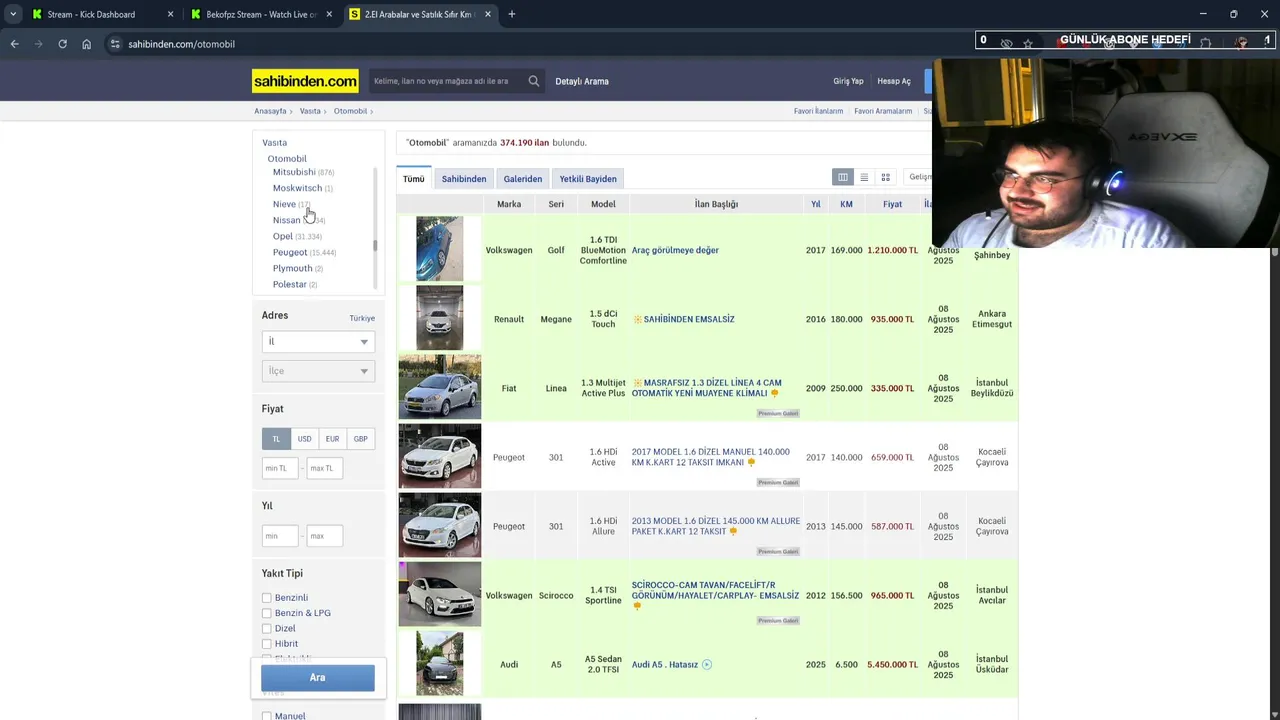Sort listings by Yıl column
1280x720 pixels.
tap(816, 204)
